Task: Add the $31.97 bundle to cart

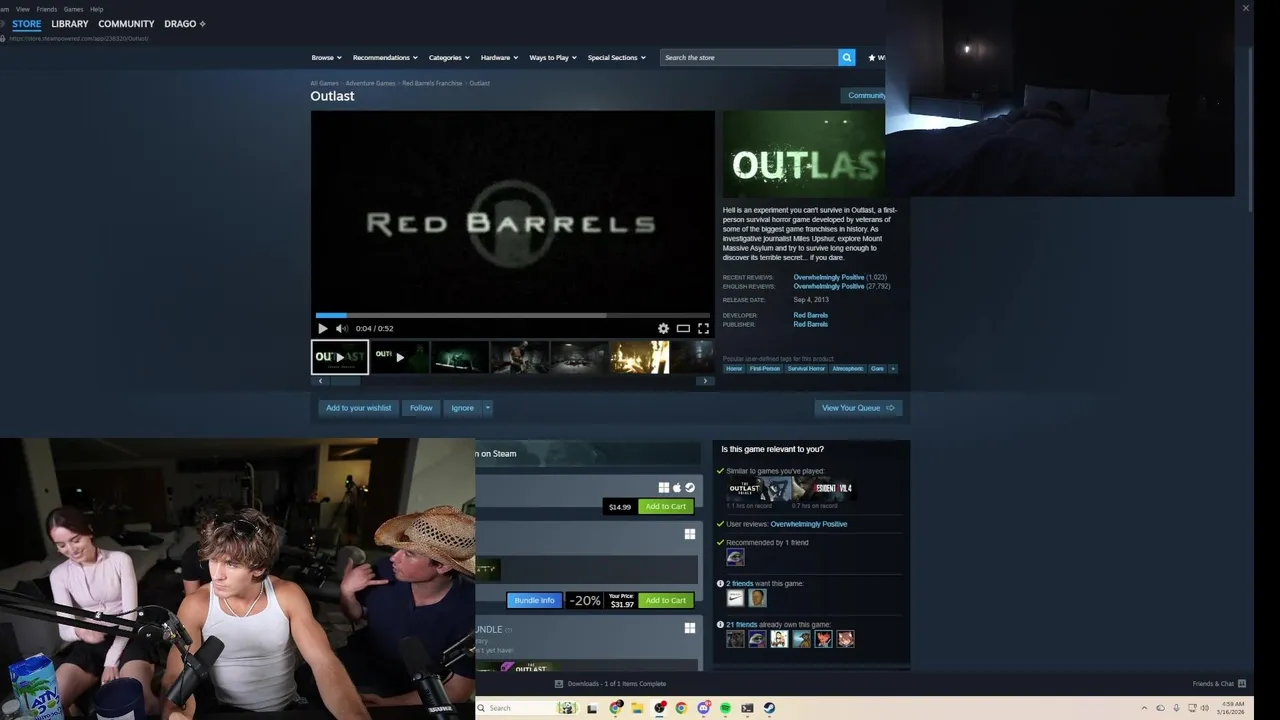Action: pos(665,601)
